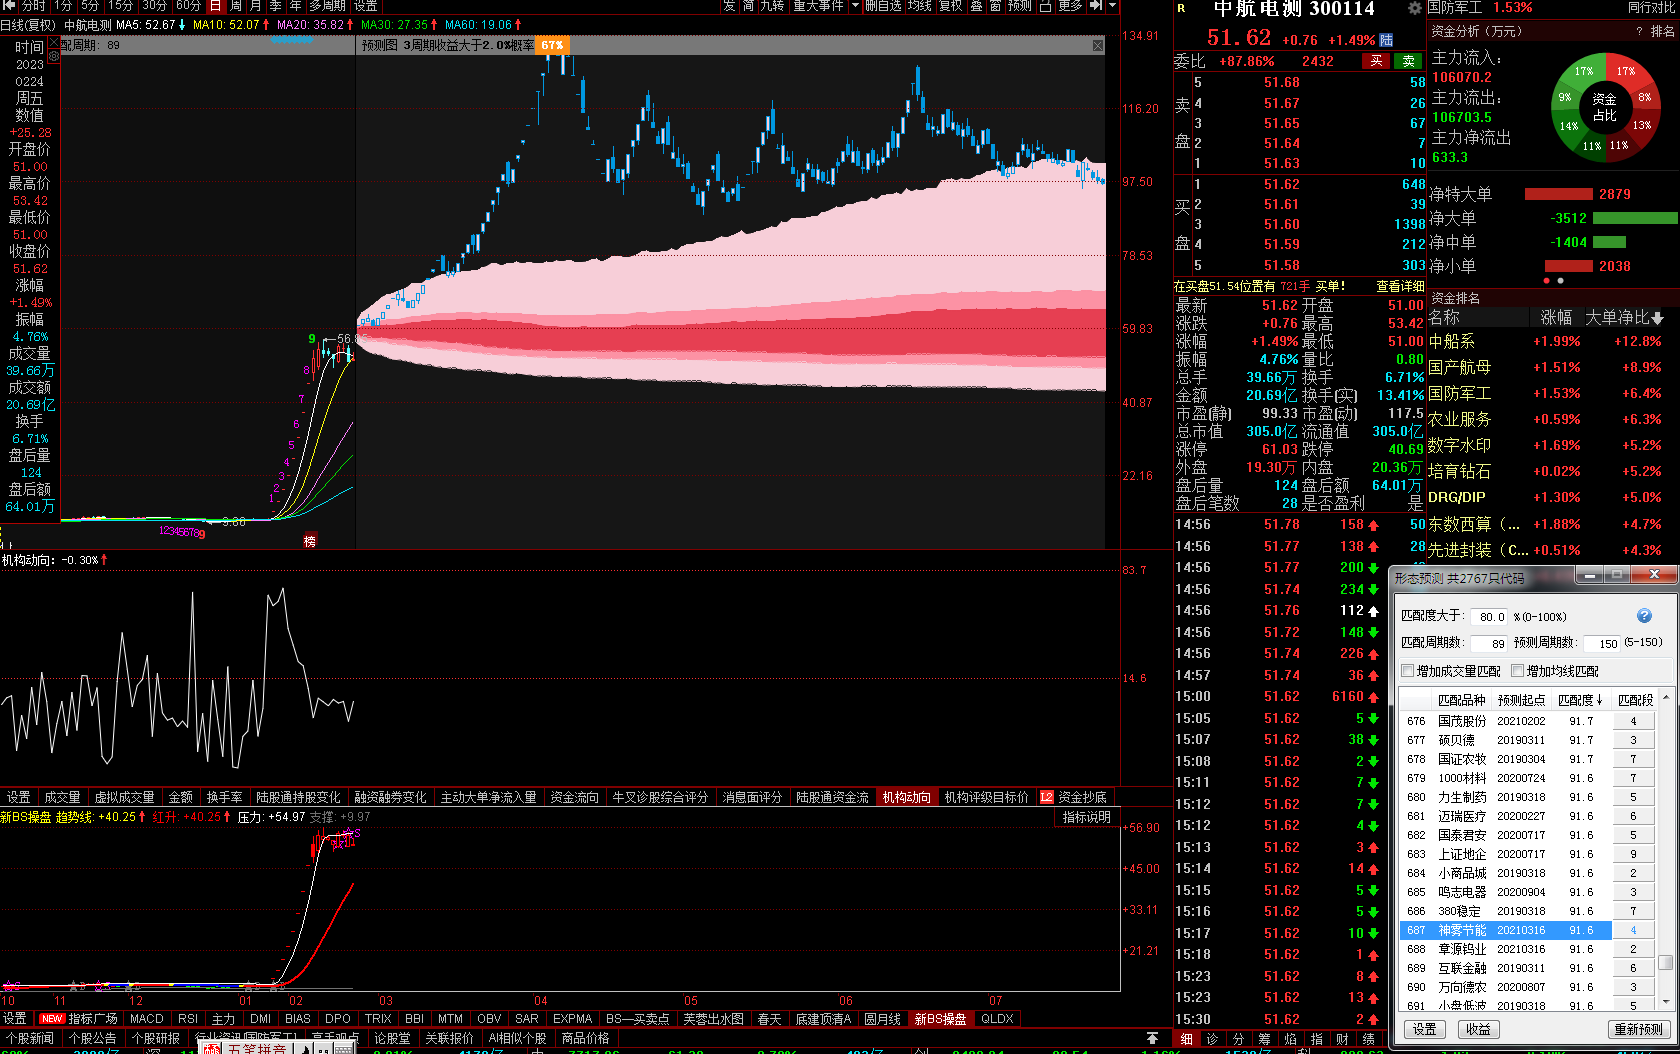
Task: Click the red NEW badge beside 指标广场
Action: tap(52, 1019)
